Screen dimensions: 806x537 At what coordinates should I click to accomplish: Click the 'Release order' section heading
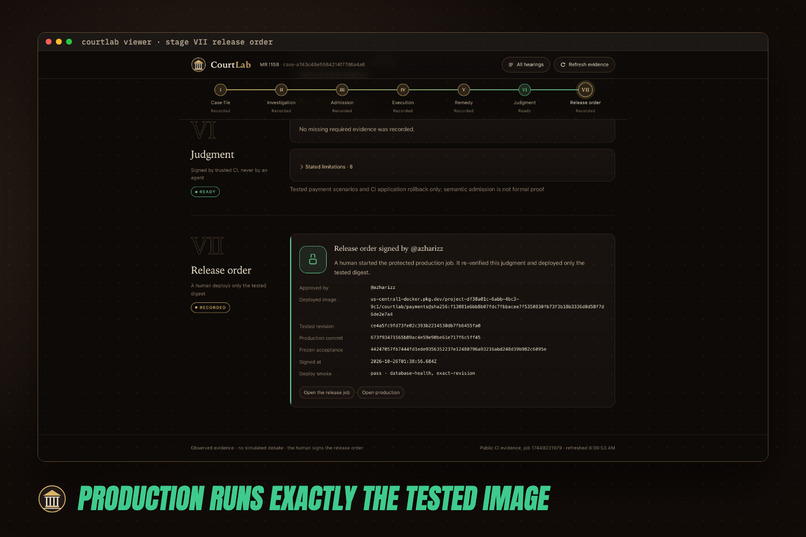[x=221, y=270]
